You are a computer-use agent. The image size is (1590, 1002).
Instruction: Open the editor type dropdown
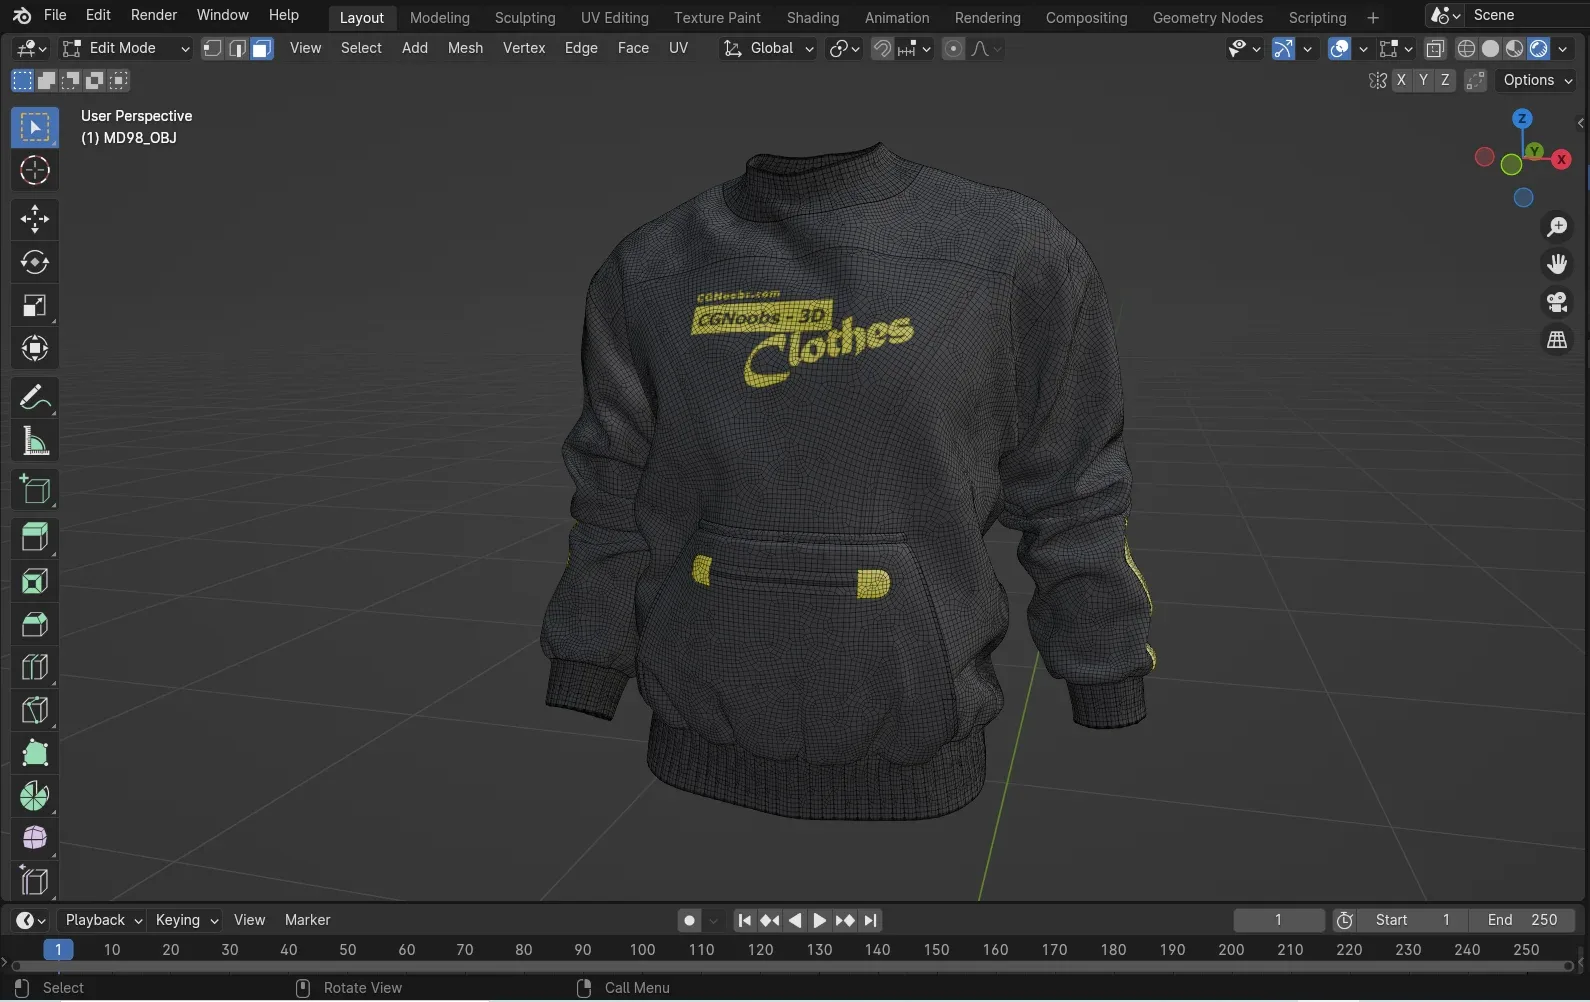(x=31, y=48)
